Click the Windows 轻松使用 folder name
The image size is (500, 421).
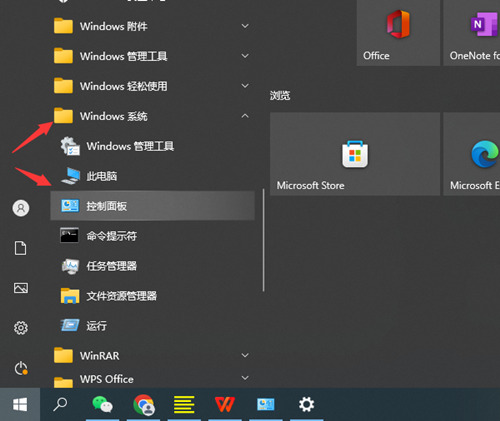coord(123,86)
